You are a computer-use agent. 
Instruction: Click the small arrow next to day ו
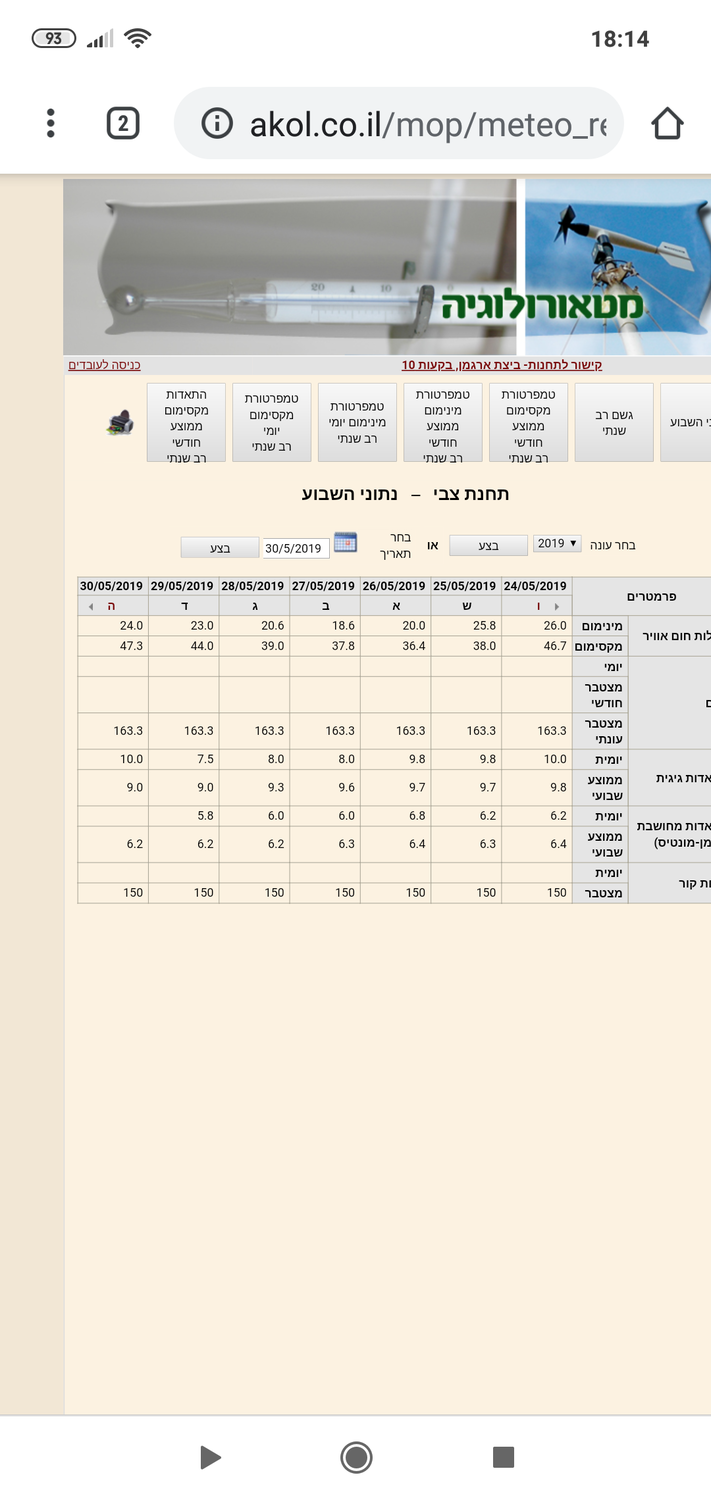pyautogui.click(x=557, y=606)
